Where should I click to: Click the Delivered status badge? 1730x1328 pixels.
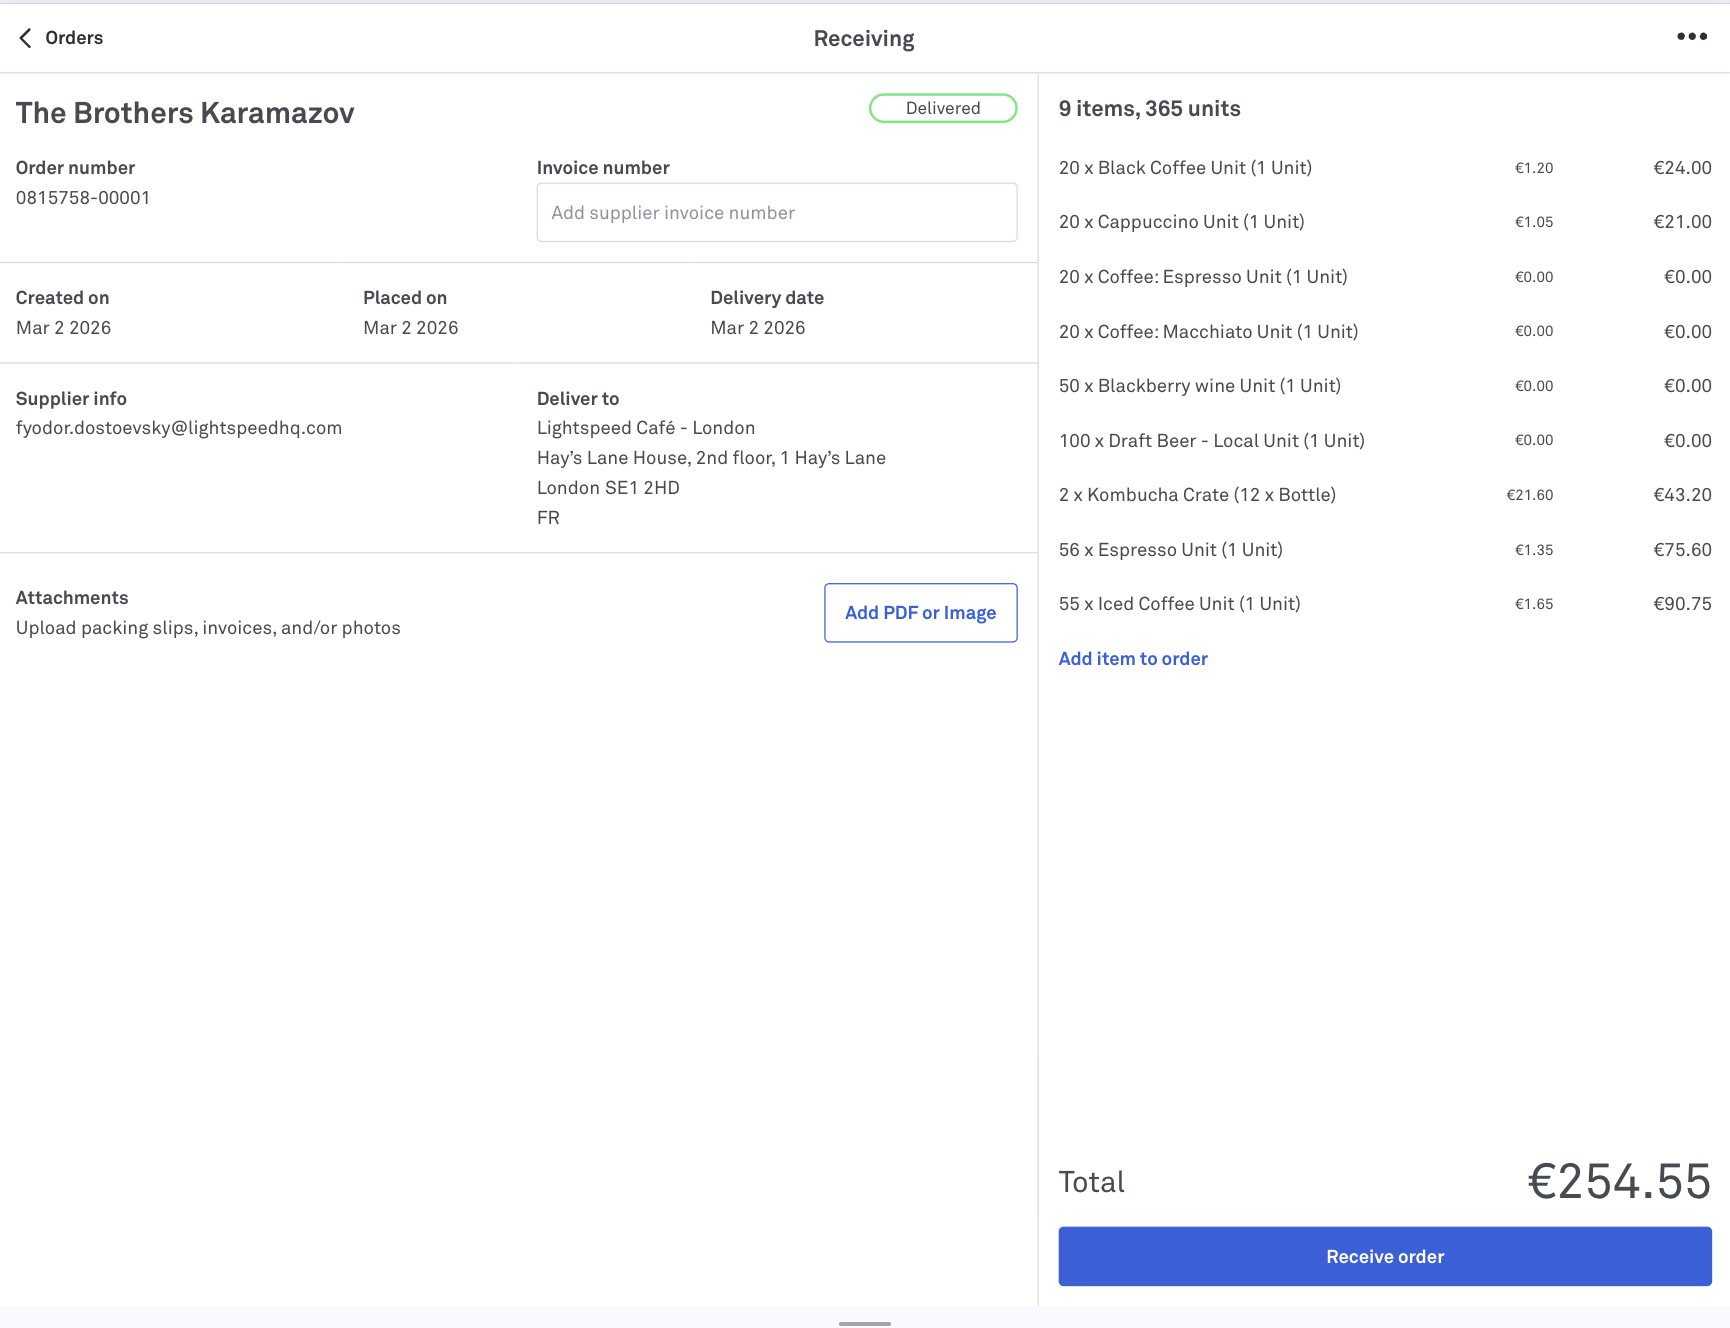[942, 108]
